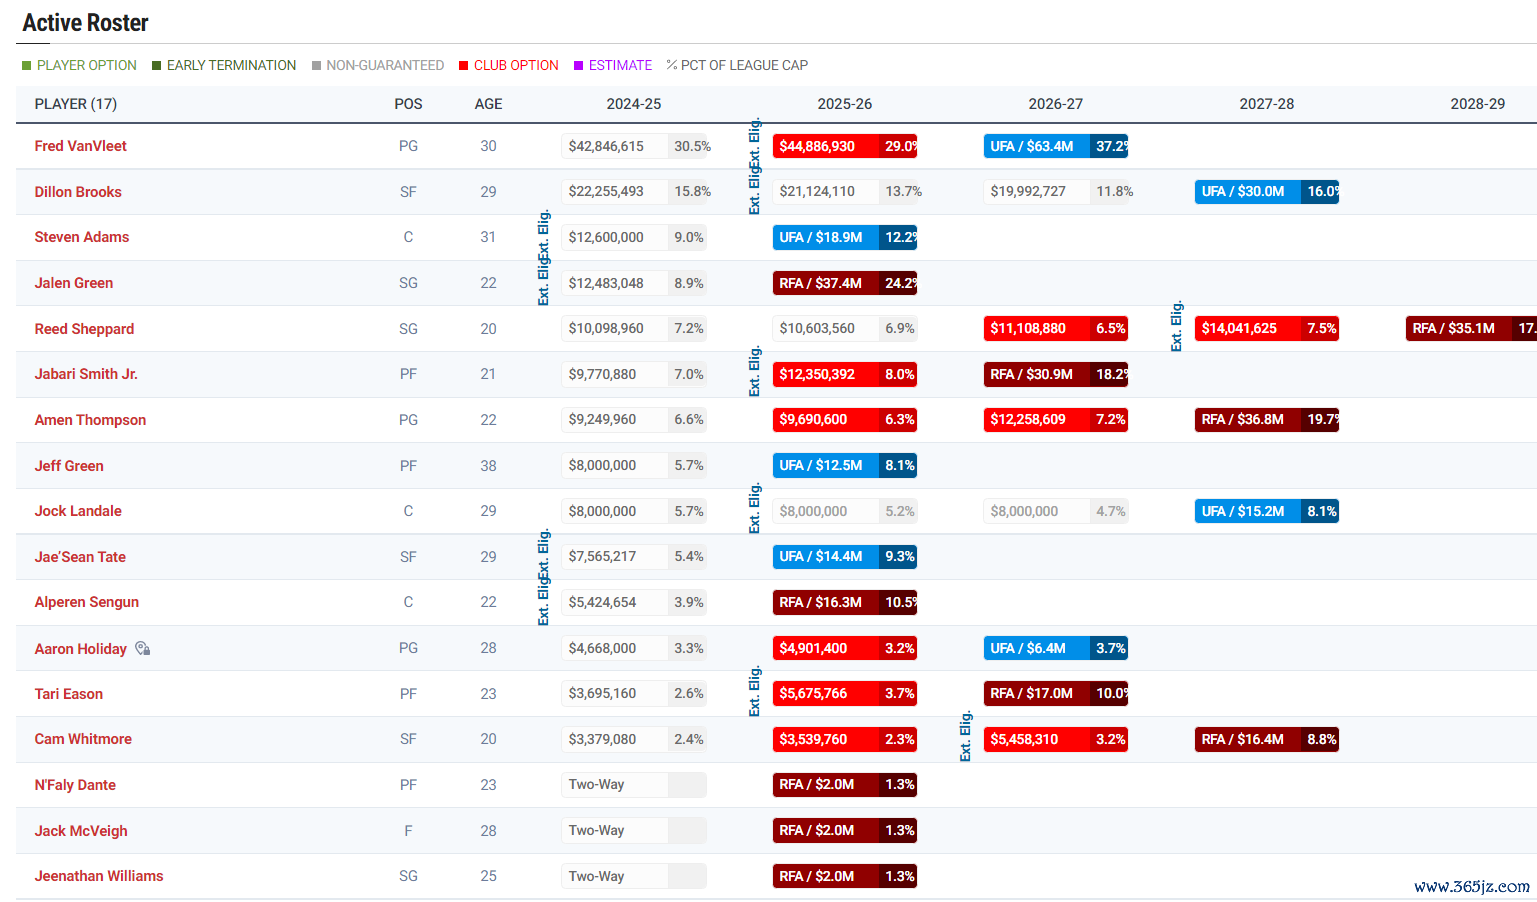The image size is (1537, 902).
Task: Click the dark green EARLY TERMINATION legend square
Action: pyautogui.click(x=157, y=65)
